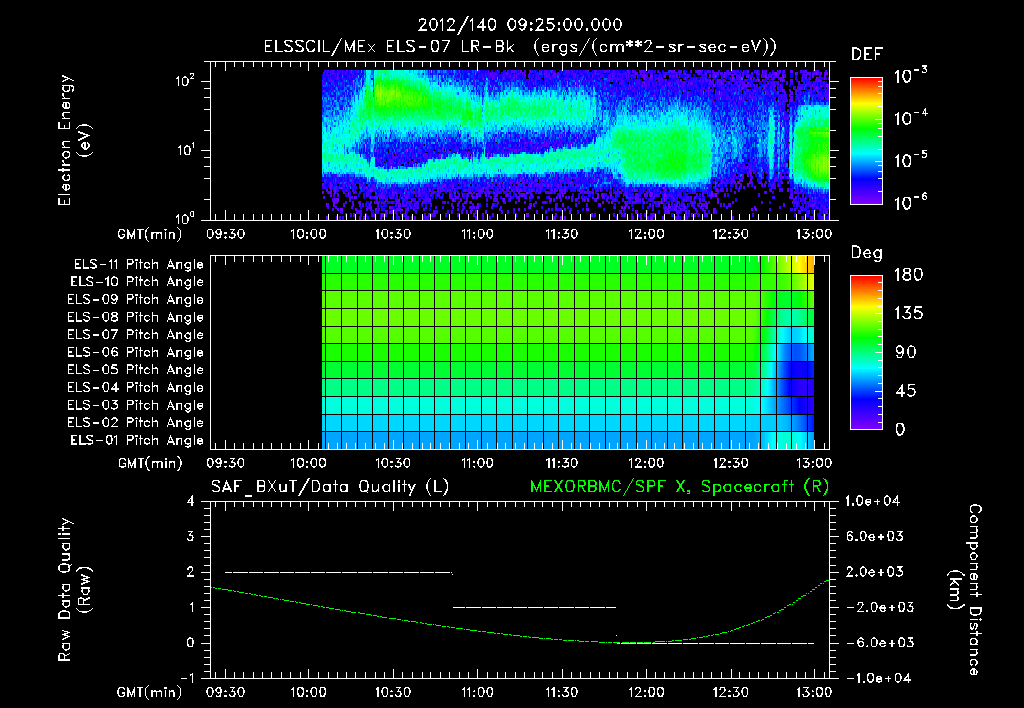Image resolution: width=1024 pixels, height=708 pixels.
Task: Click 09:30 tick under the bottom plot
Action: (x=225, y=692)
